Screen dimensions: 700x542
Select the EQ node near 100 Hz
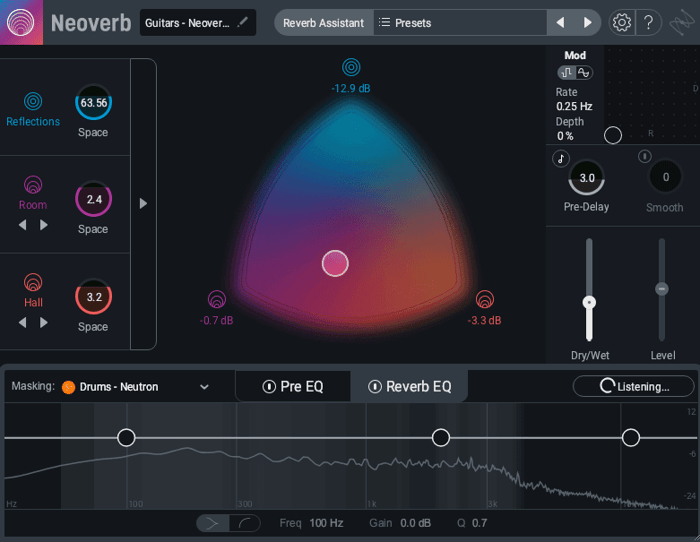click(x=126, y=438)
